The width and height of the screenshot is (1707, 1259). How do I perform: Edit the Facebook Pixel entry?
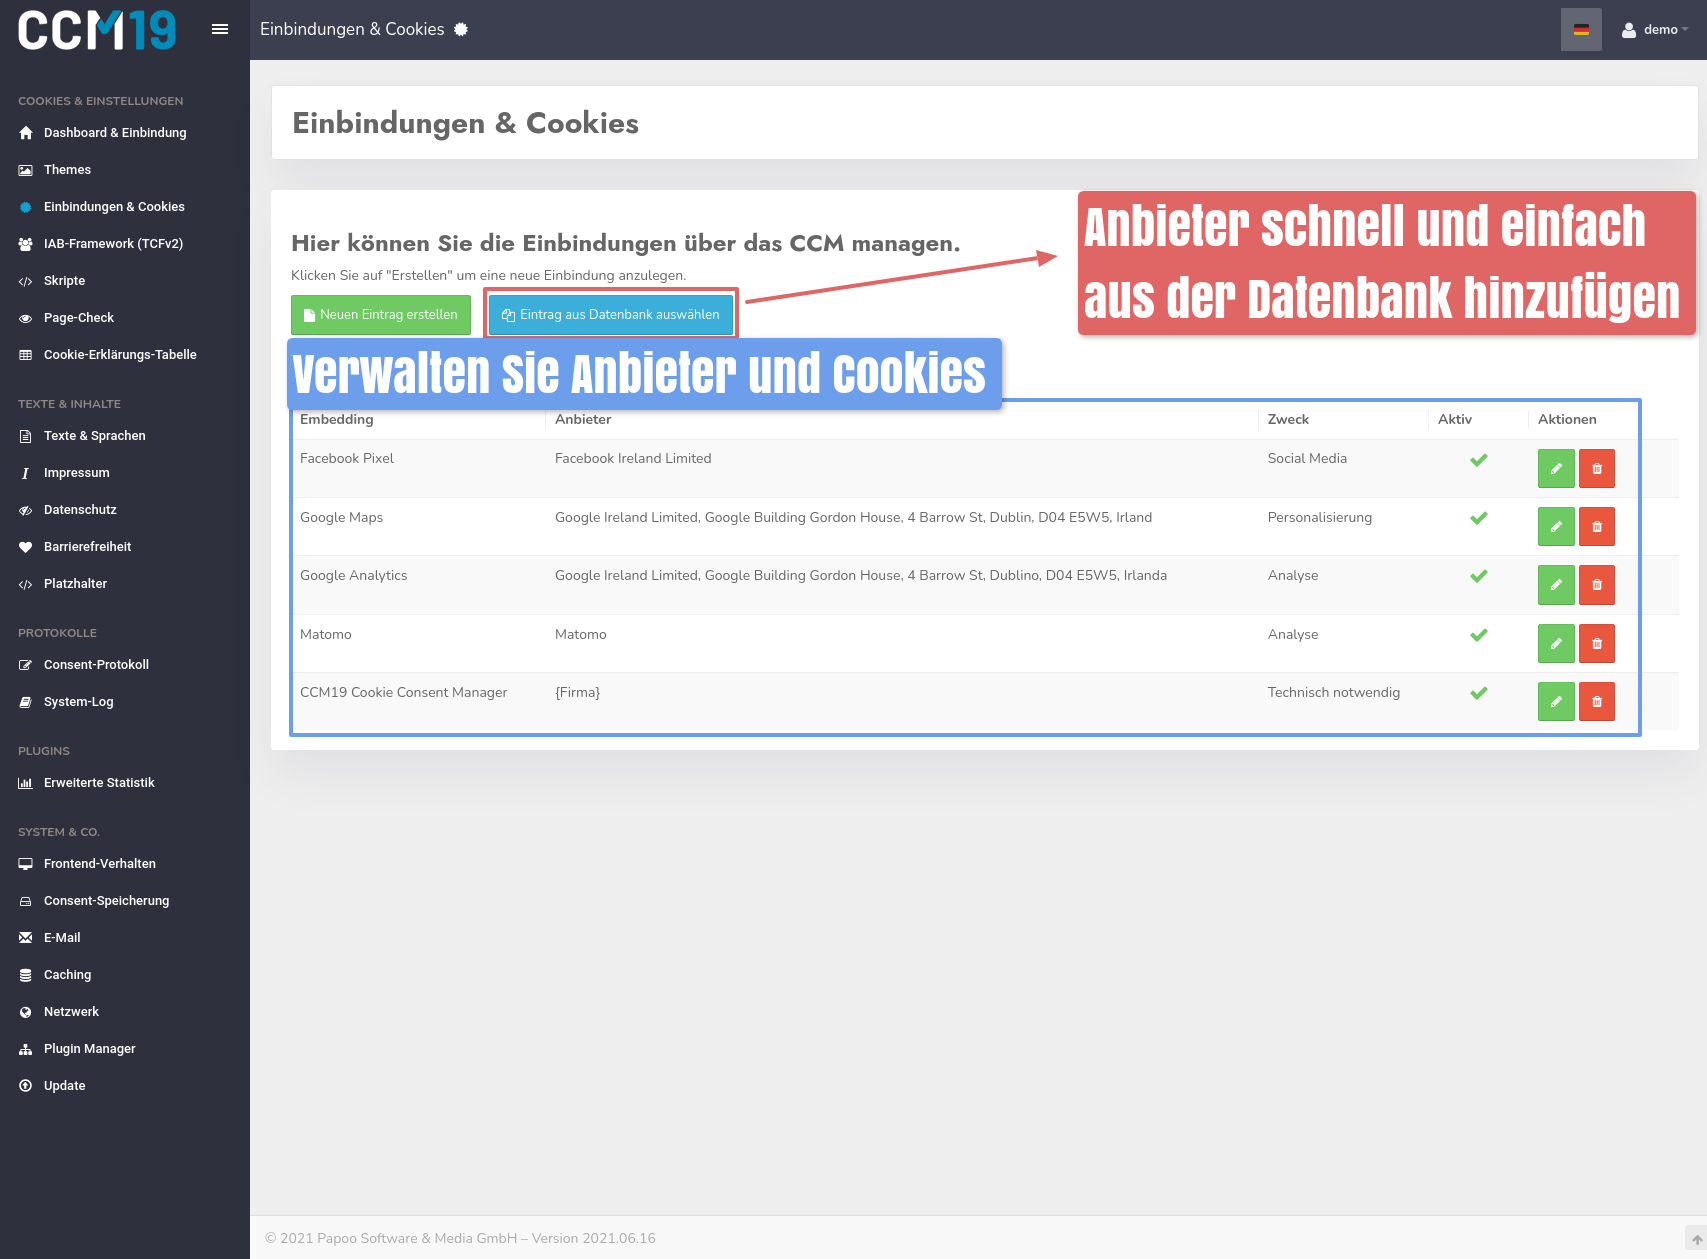[1556, 469]
